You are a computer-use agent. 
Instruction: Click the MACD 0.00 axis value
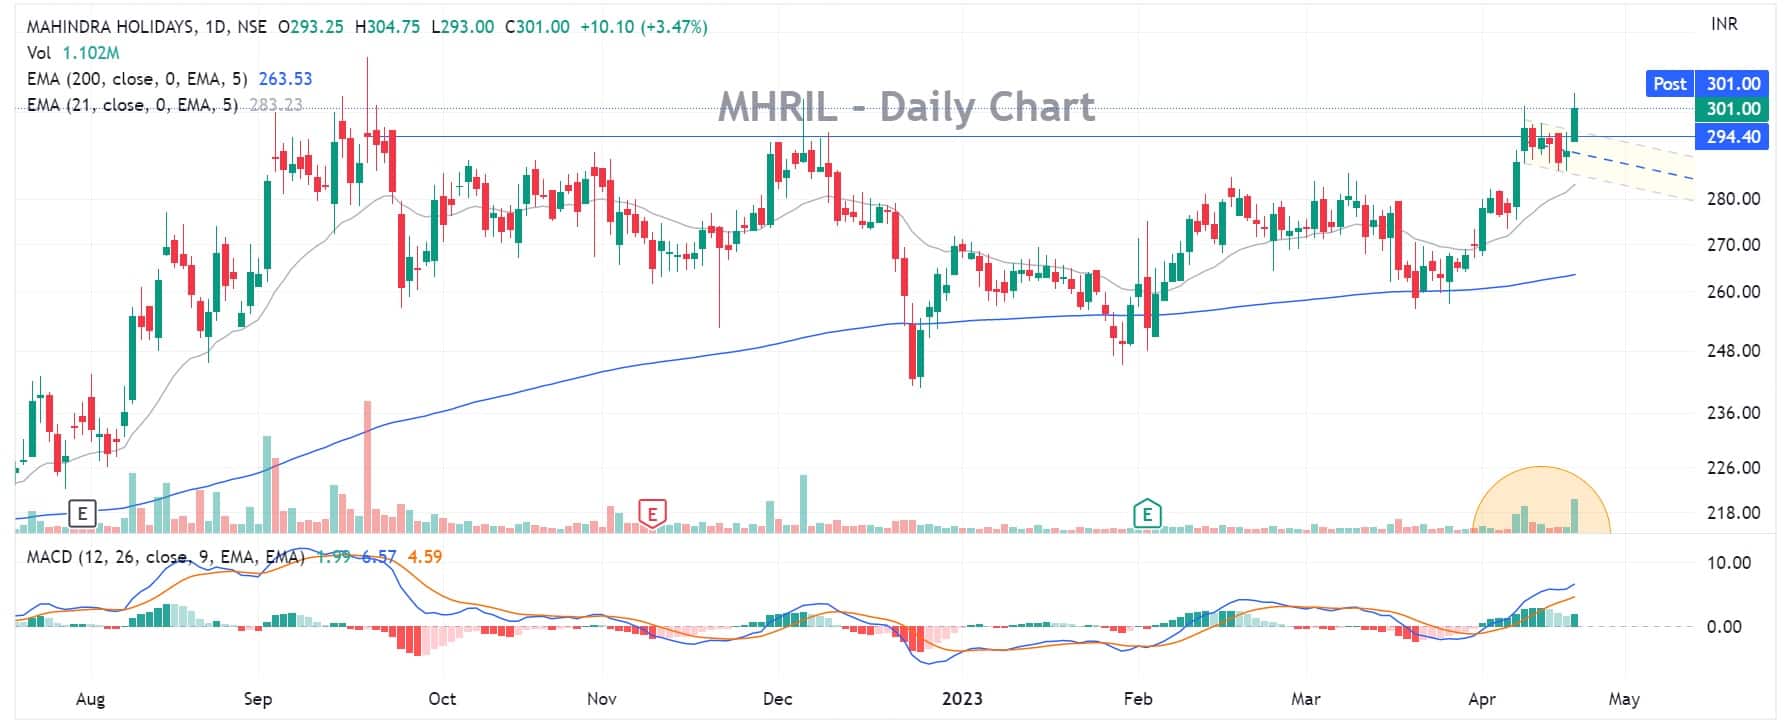1724,627
